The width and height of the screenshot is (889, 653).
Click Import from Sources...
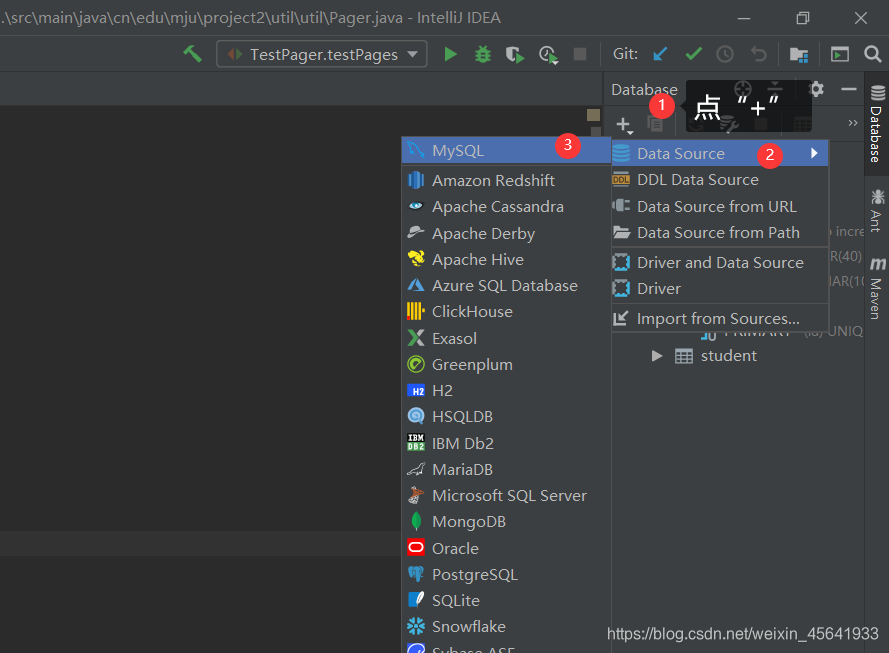[x=719, y=319]
